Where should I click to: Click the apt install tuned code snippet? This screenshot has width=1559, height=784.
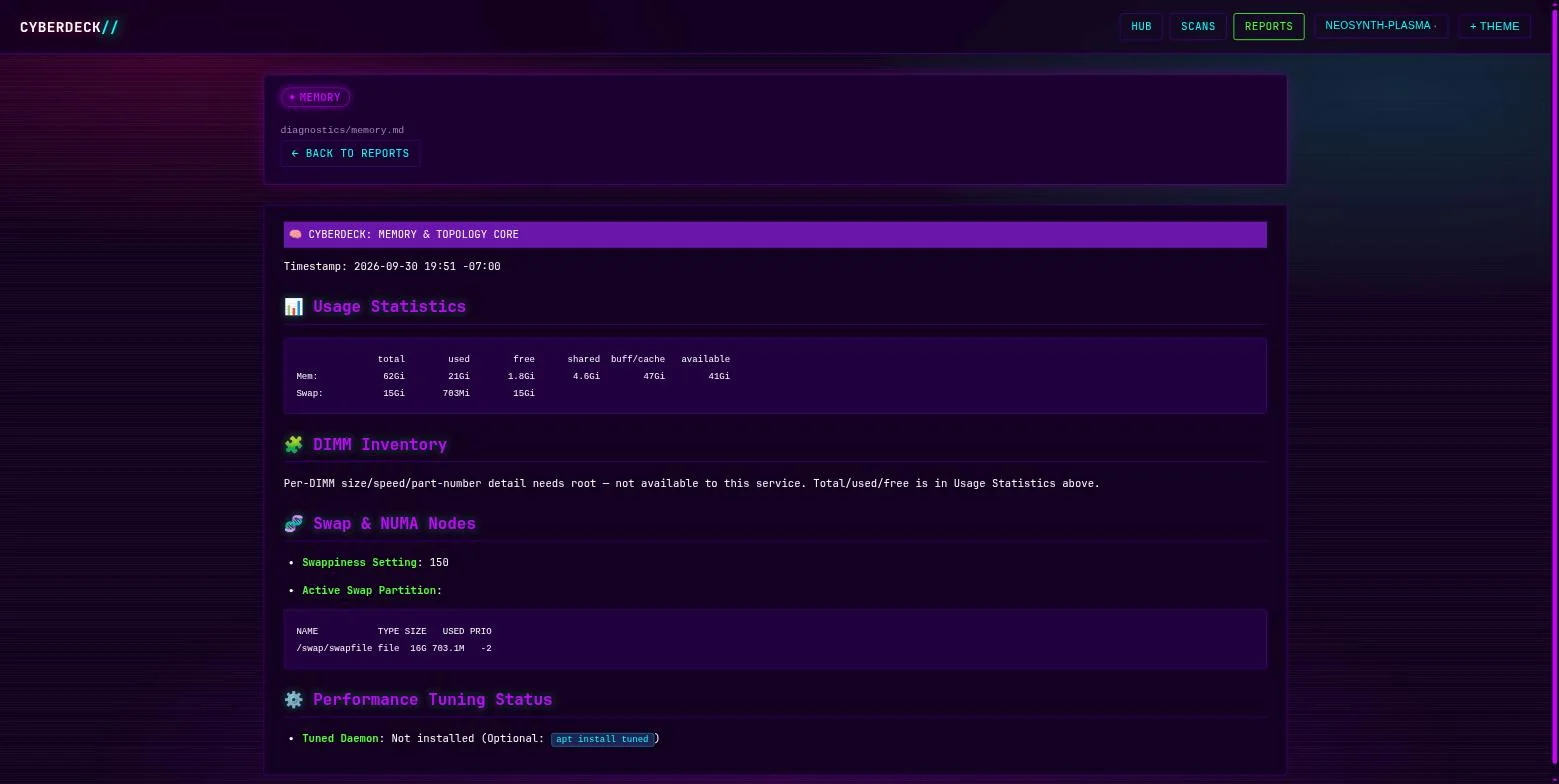pos(602,739)
